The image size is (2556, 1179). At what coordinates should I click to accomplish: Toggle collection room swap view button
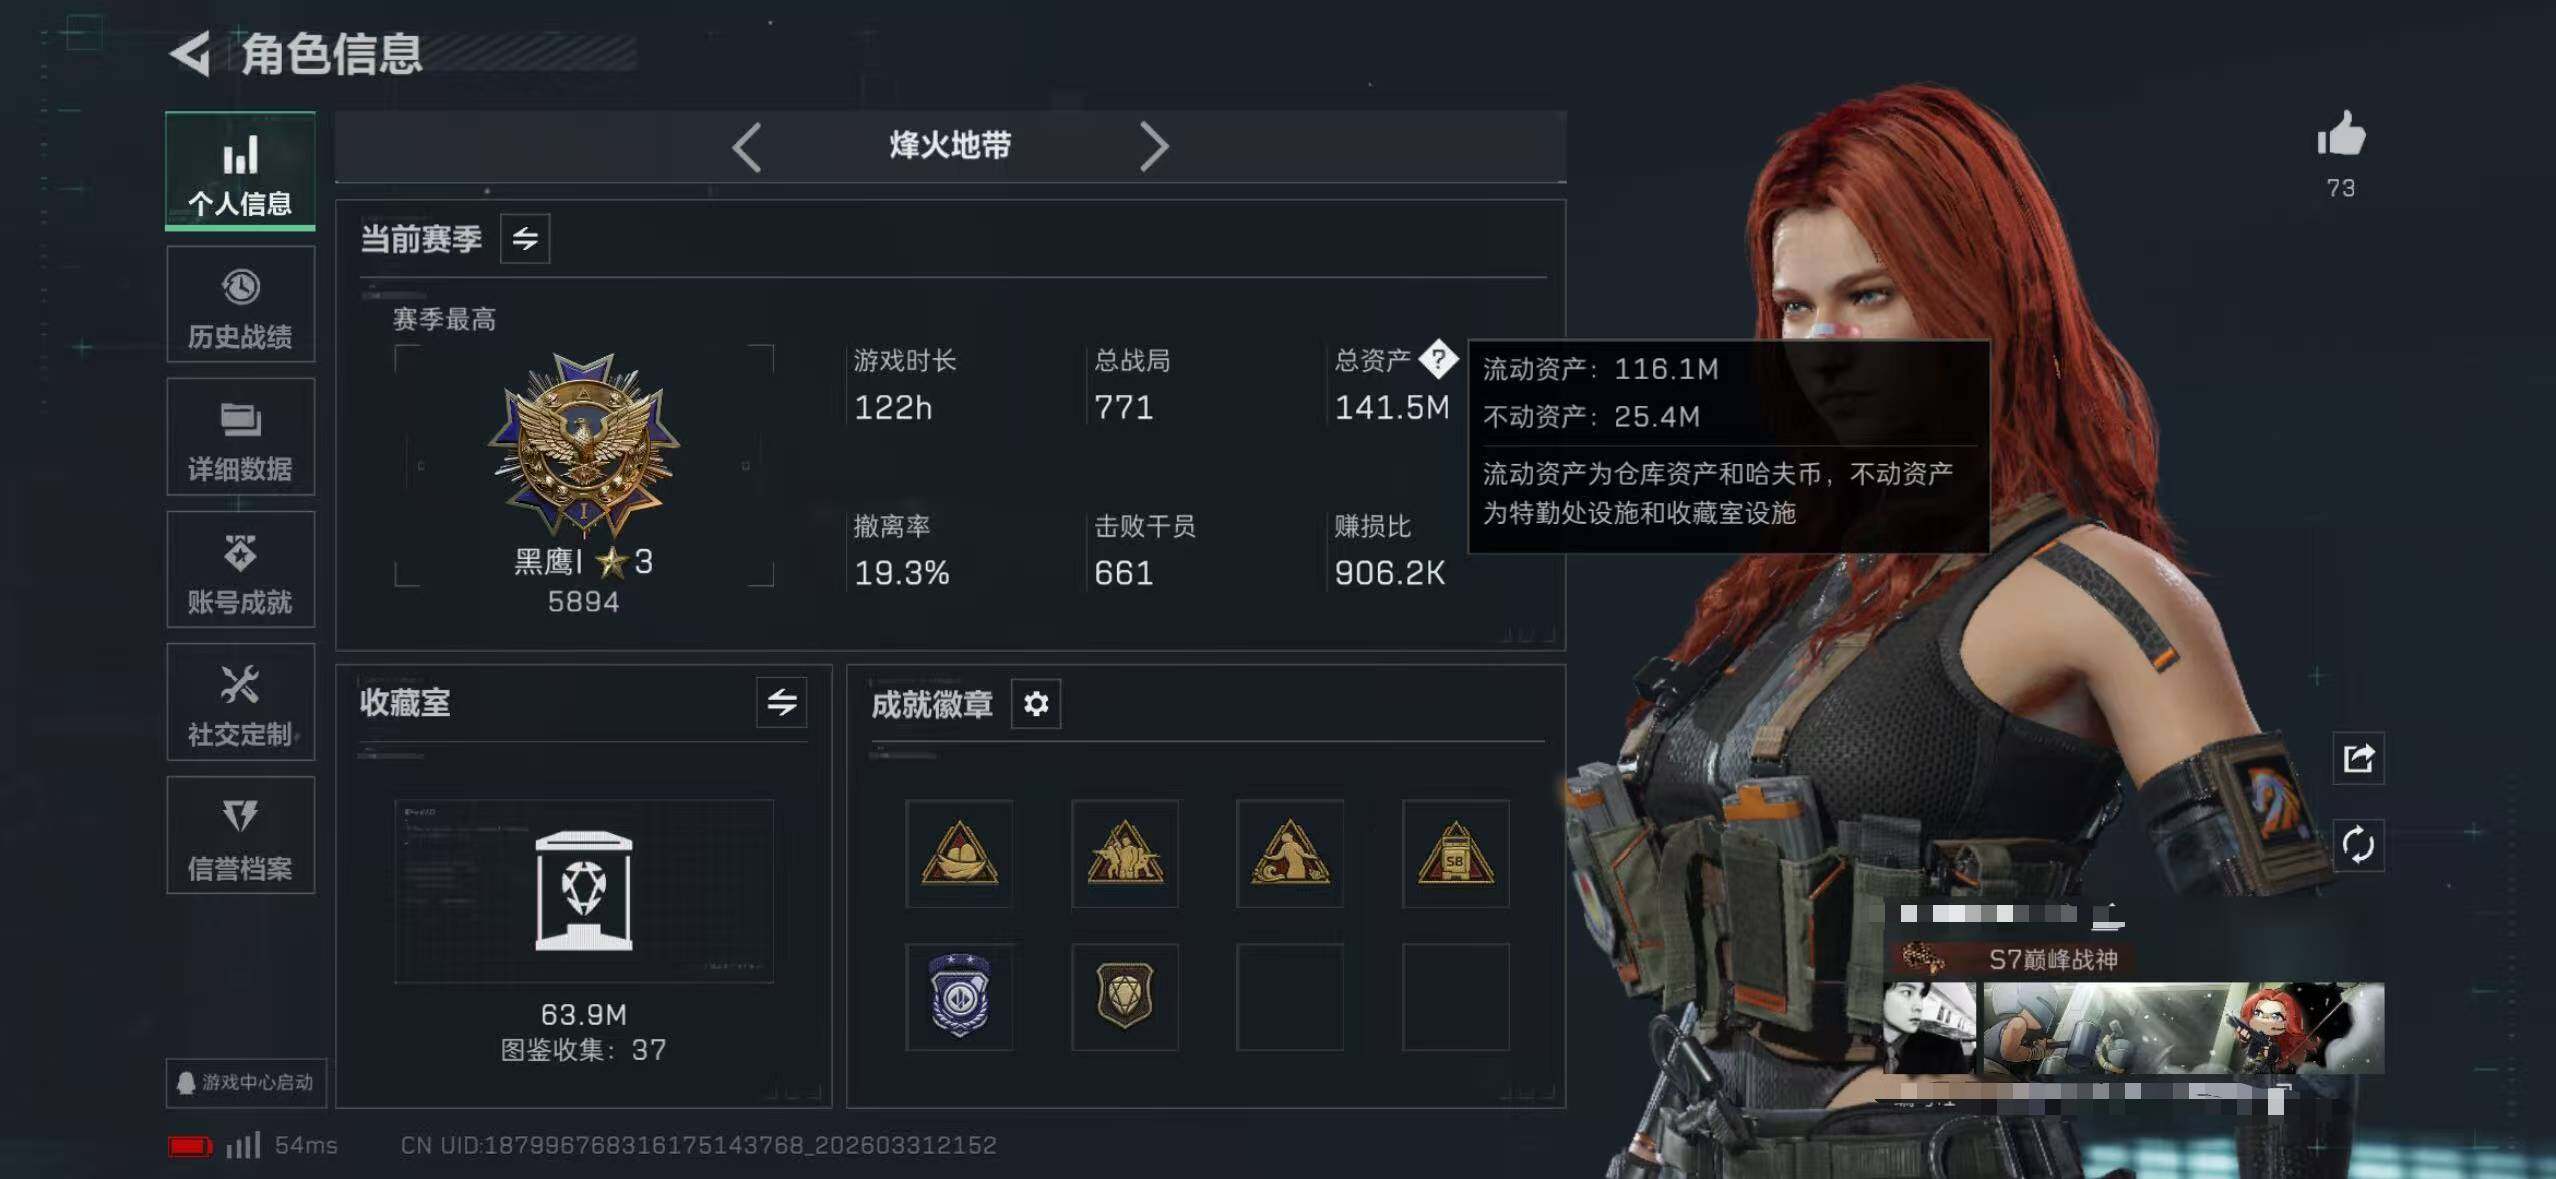pos(782,703)
